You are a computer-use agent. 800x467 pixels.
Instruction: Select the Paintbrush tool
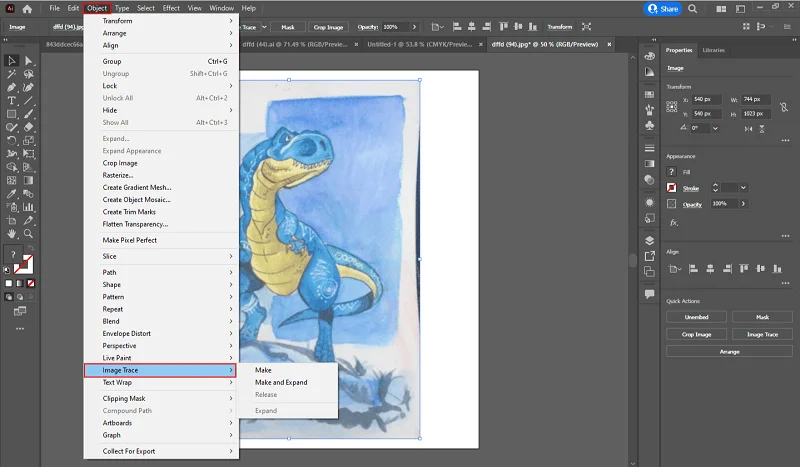(x=29, y=114)
